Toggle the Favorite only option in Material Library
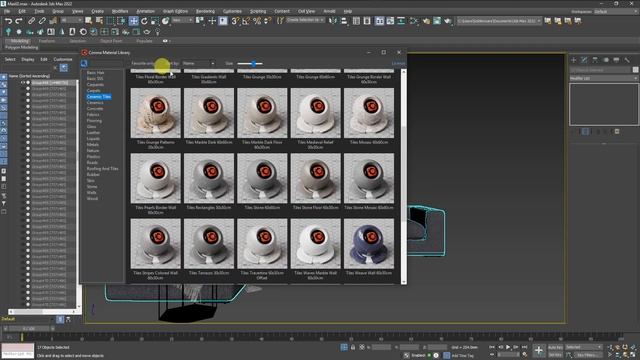 [x=142, y=63]
